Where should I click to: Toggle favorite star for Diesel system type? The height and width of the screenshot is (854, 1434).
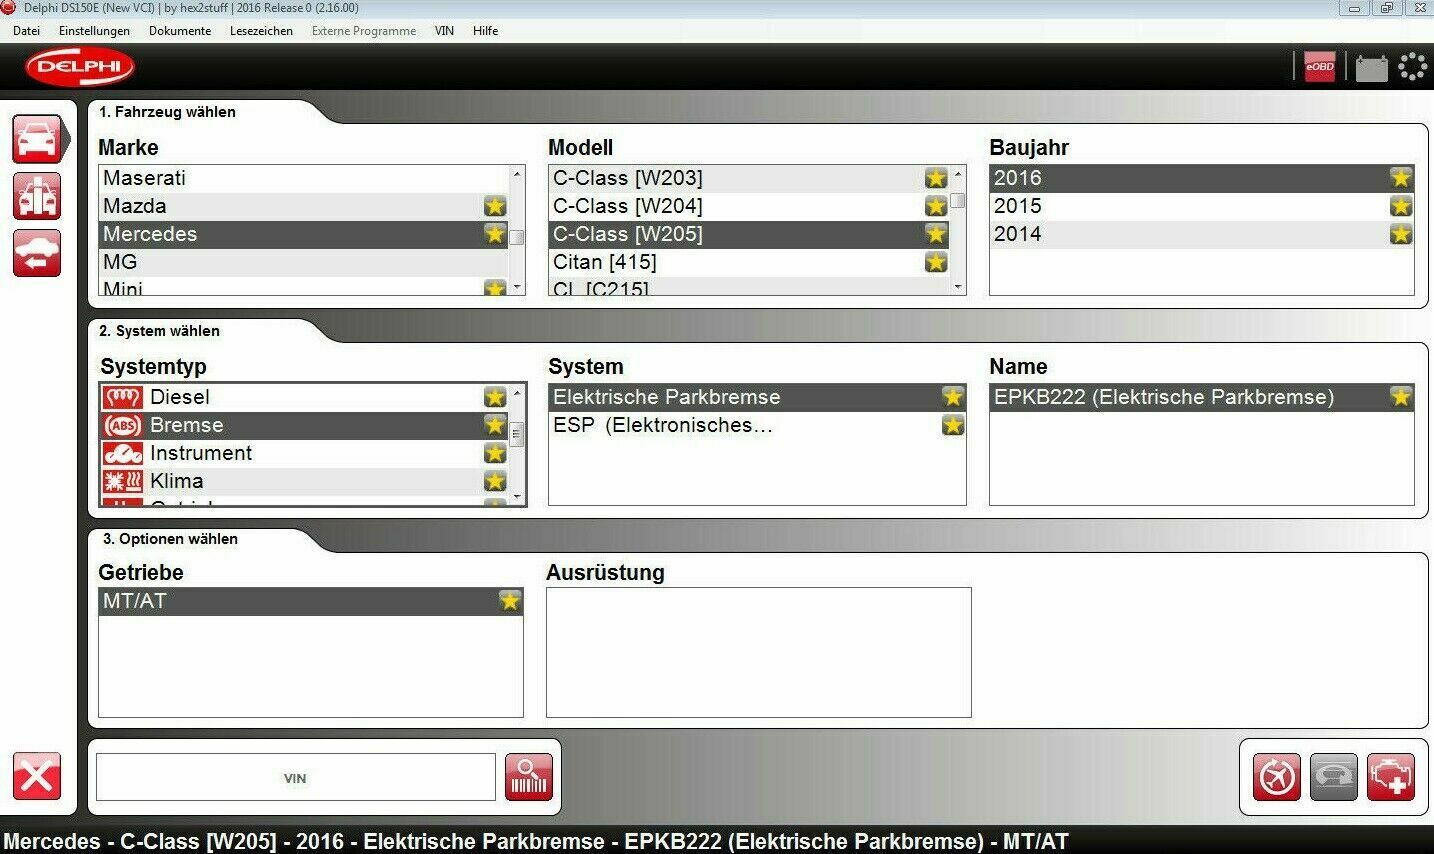click(x=495, y=397)
